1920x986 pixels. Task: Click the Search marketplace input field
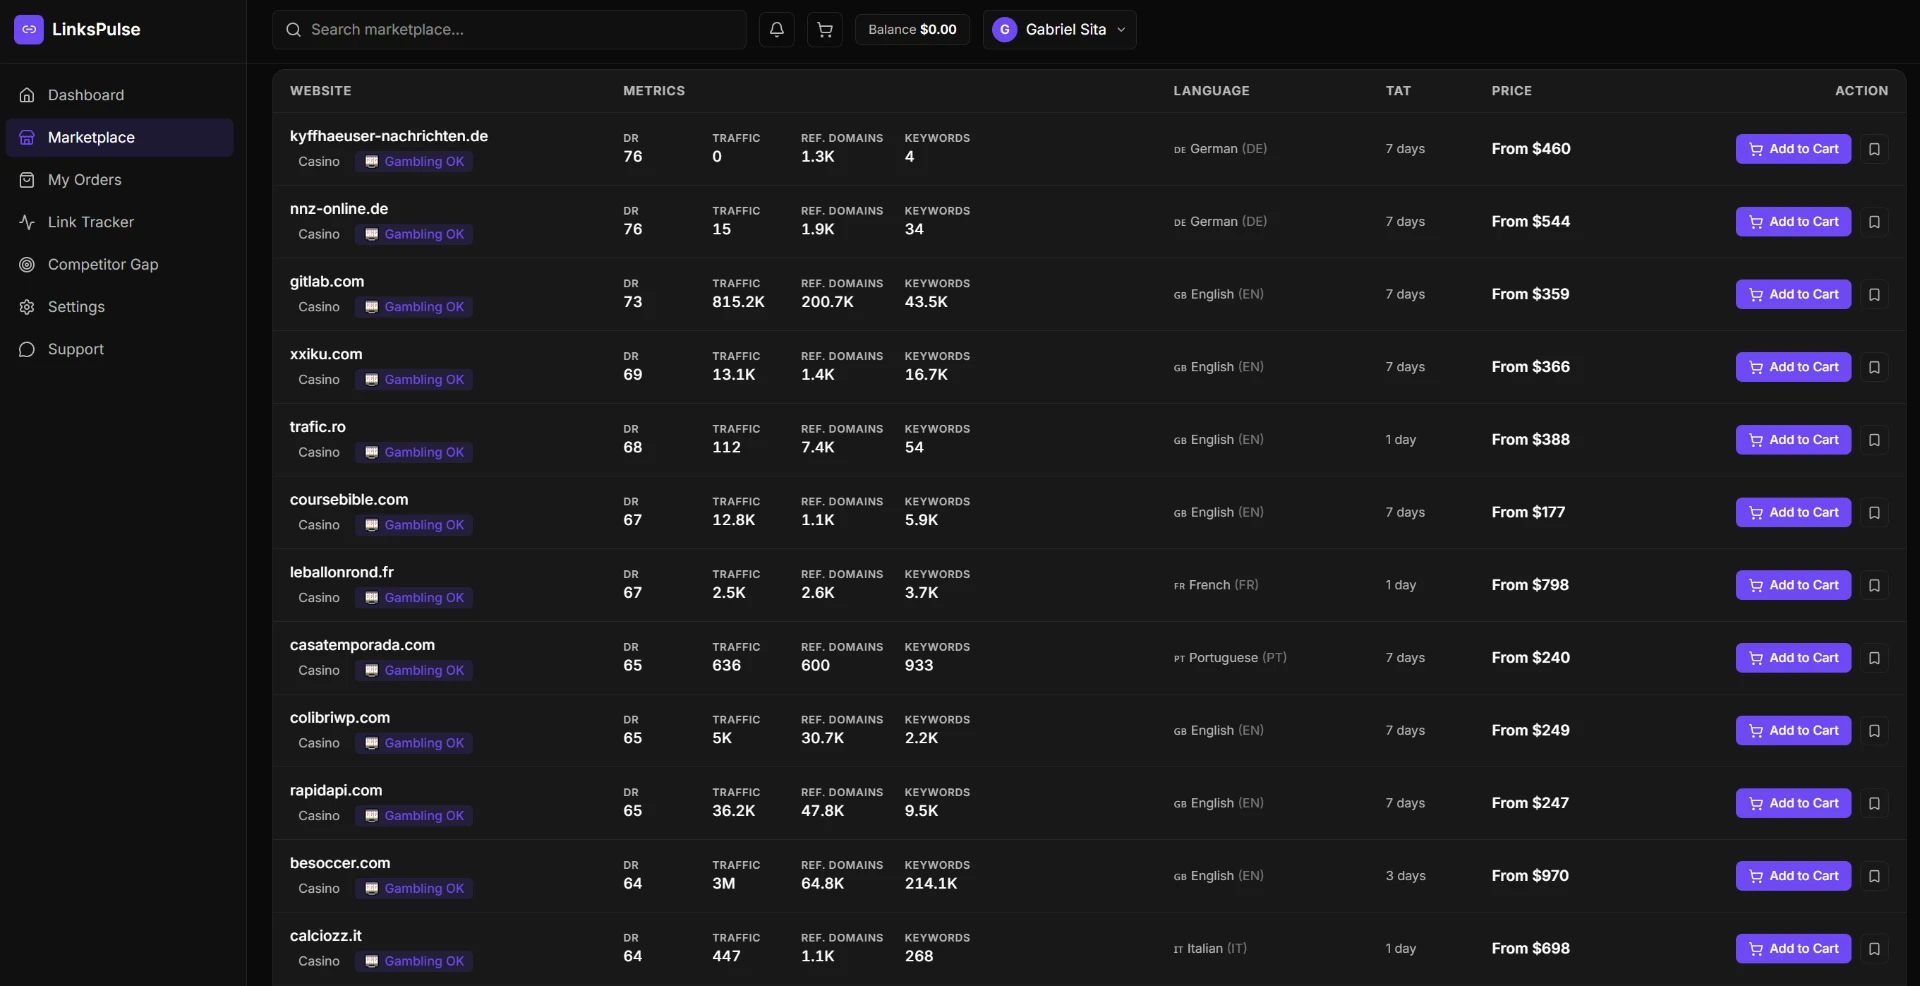[x=509, y=30]
